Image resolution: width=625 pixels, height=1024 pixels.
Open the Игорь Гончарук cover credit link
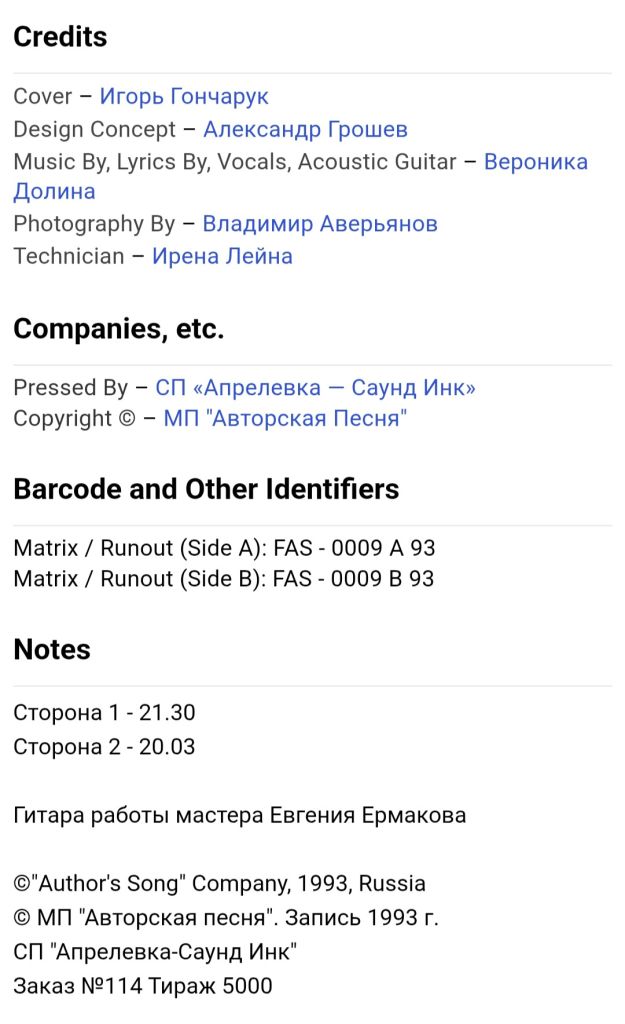184,97
